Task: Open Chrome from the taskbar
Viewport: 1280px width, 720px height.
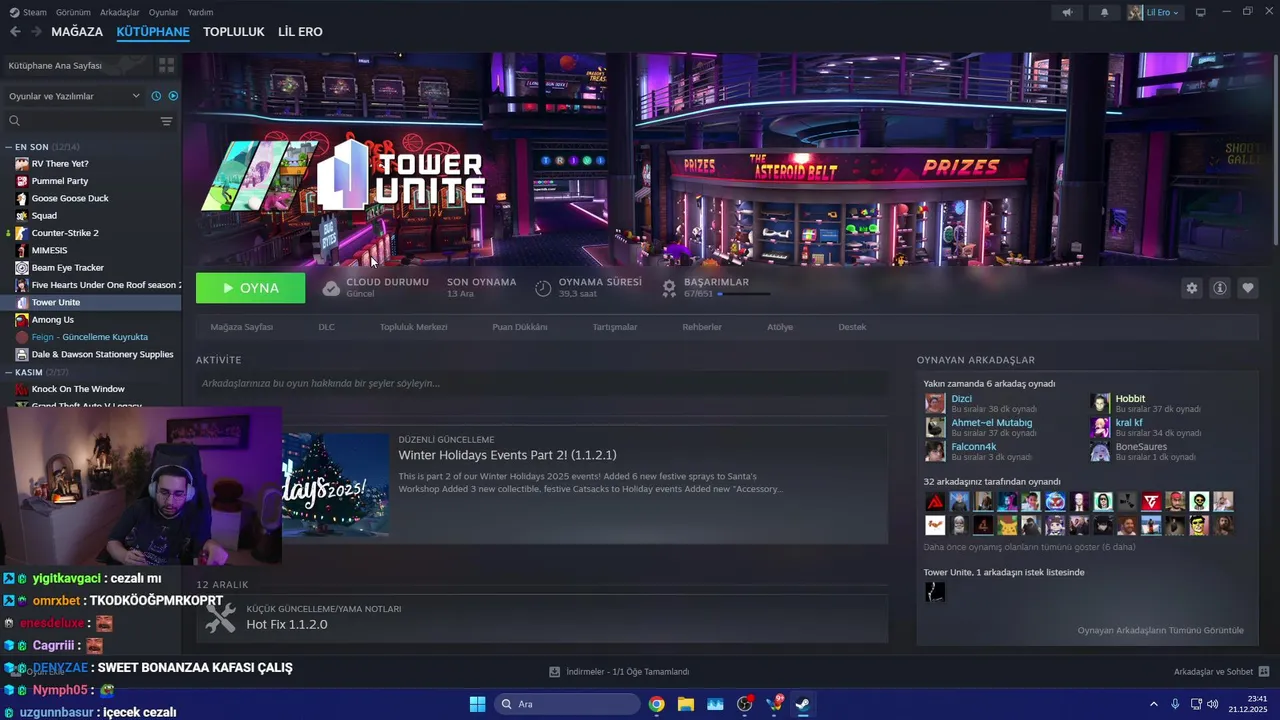Action: pos(656,704)
